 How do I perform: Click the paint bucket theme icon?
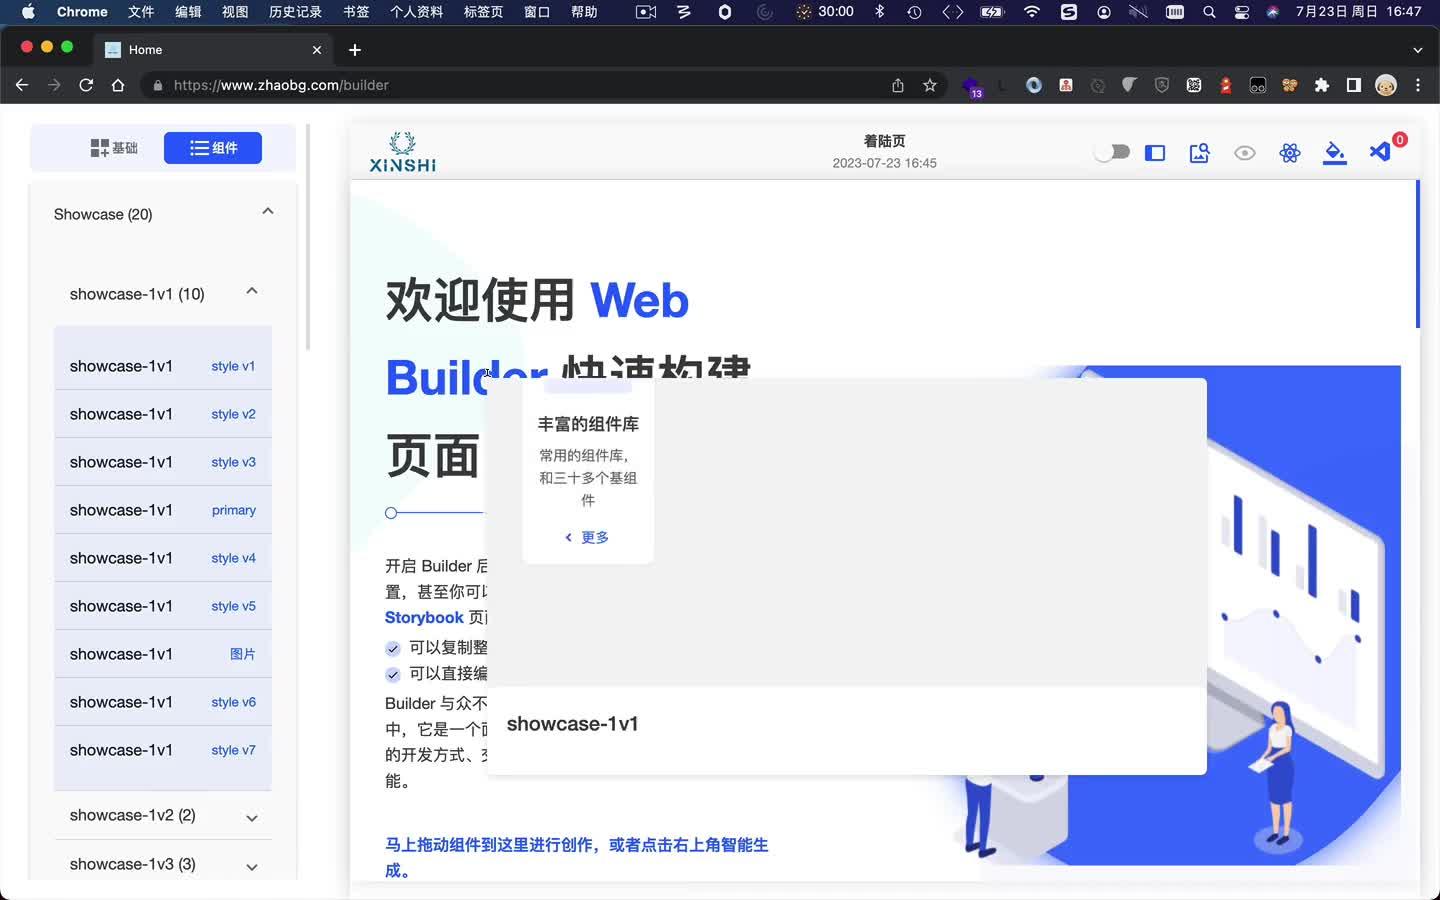pos(1334,153)
